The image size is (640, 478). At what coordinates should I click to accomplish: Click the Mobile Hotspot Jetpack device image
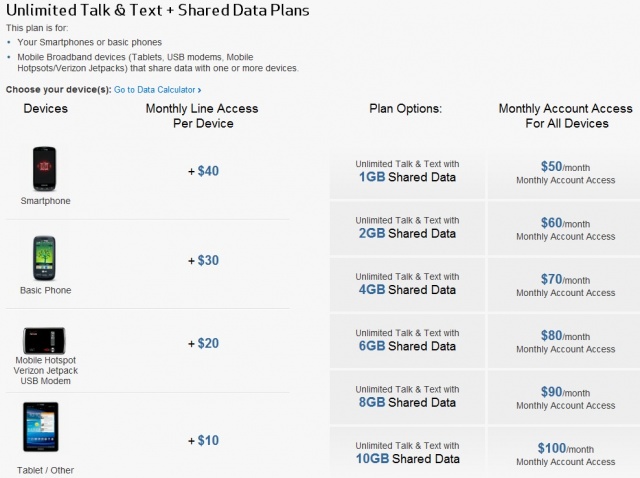pyautogui.click(x=46, y=340)
